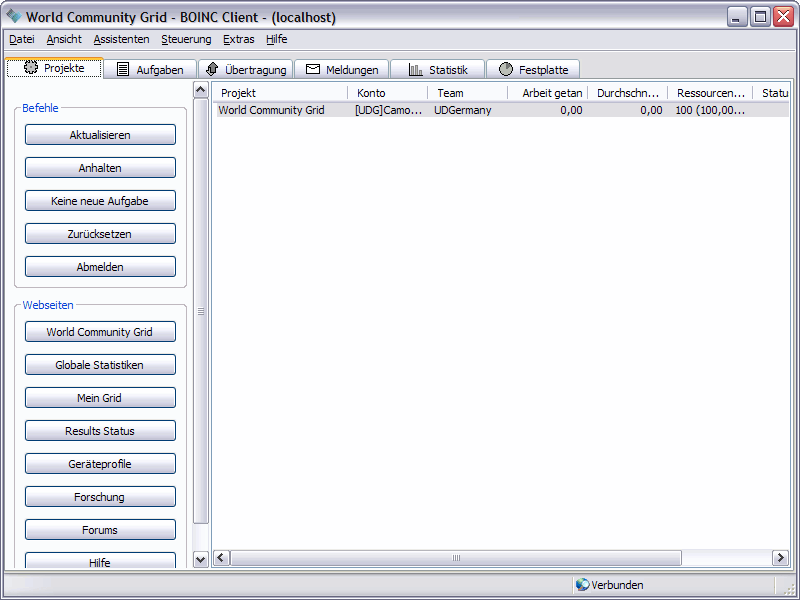
Task: Click the project list scroll right arrow
Action: 780,558
